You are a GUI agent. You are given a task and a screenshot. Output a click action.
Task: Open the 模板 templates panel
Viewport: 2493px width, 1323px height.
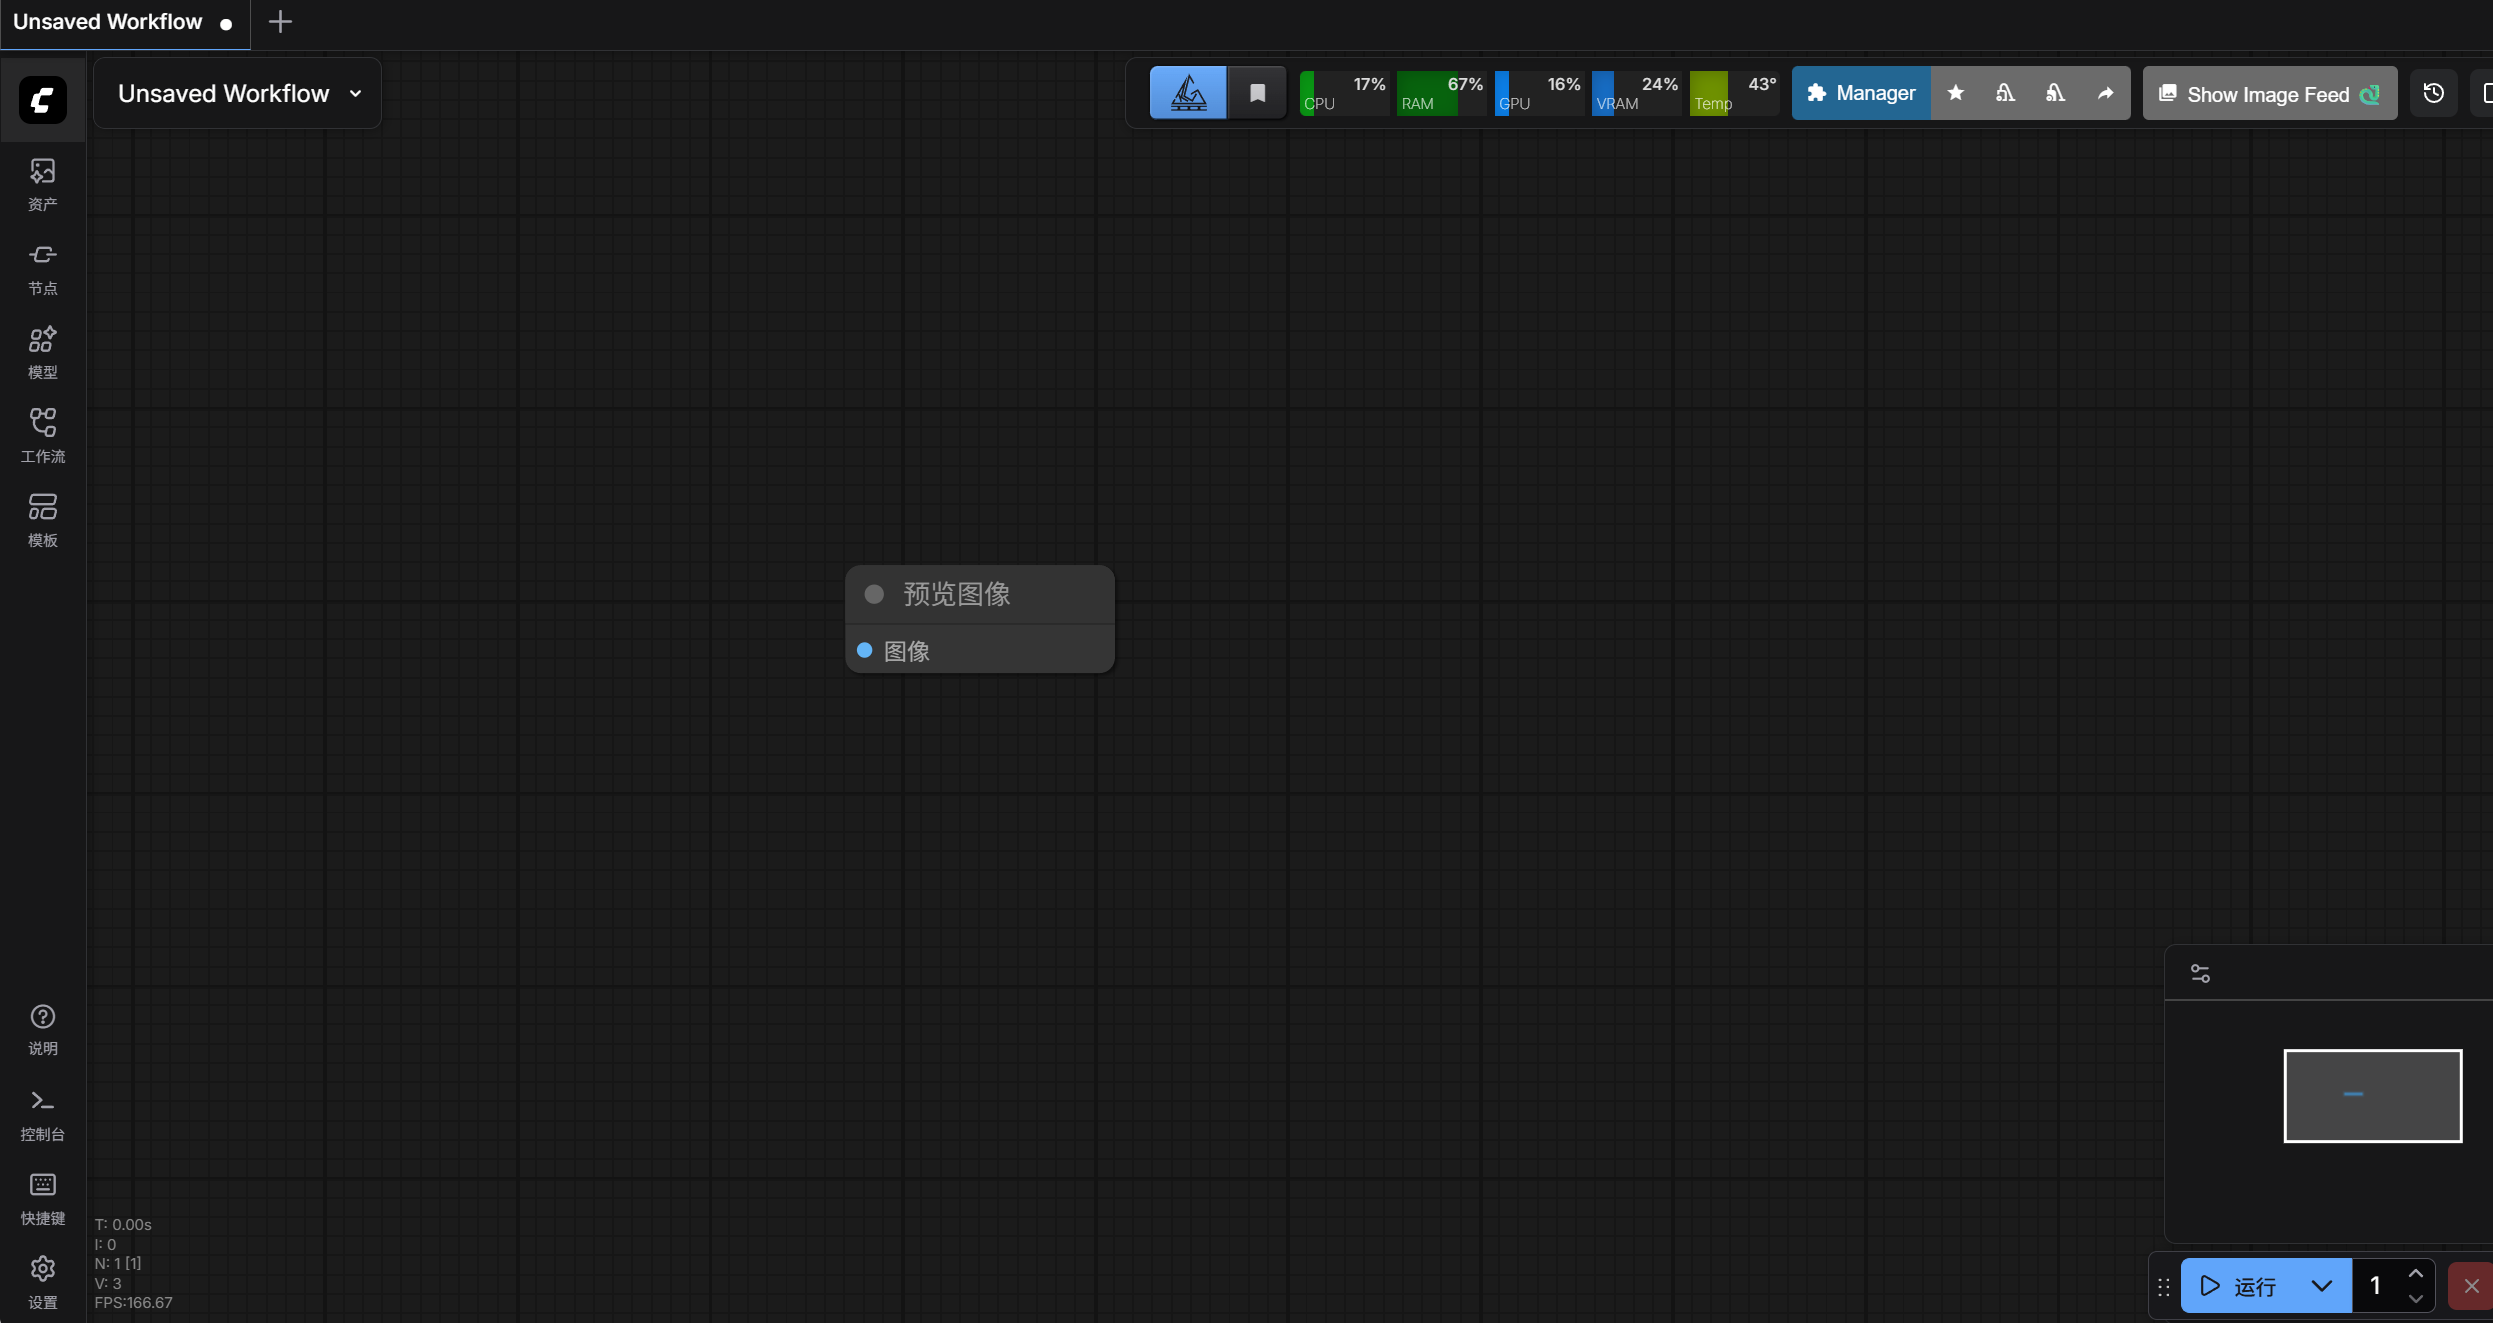tap(42, 521)
